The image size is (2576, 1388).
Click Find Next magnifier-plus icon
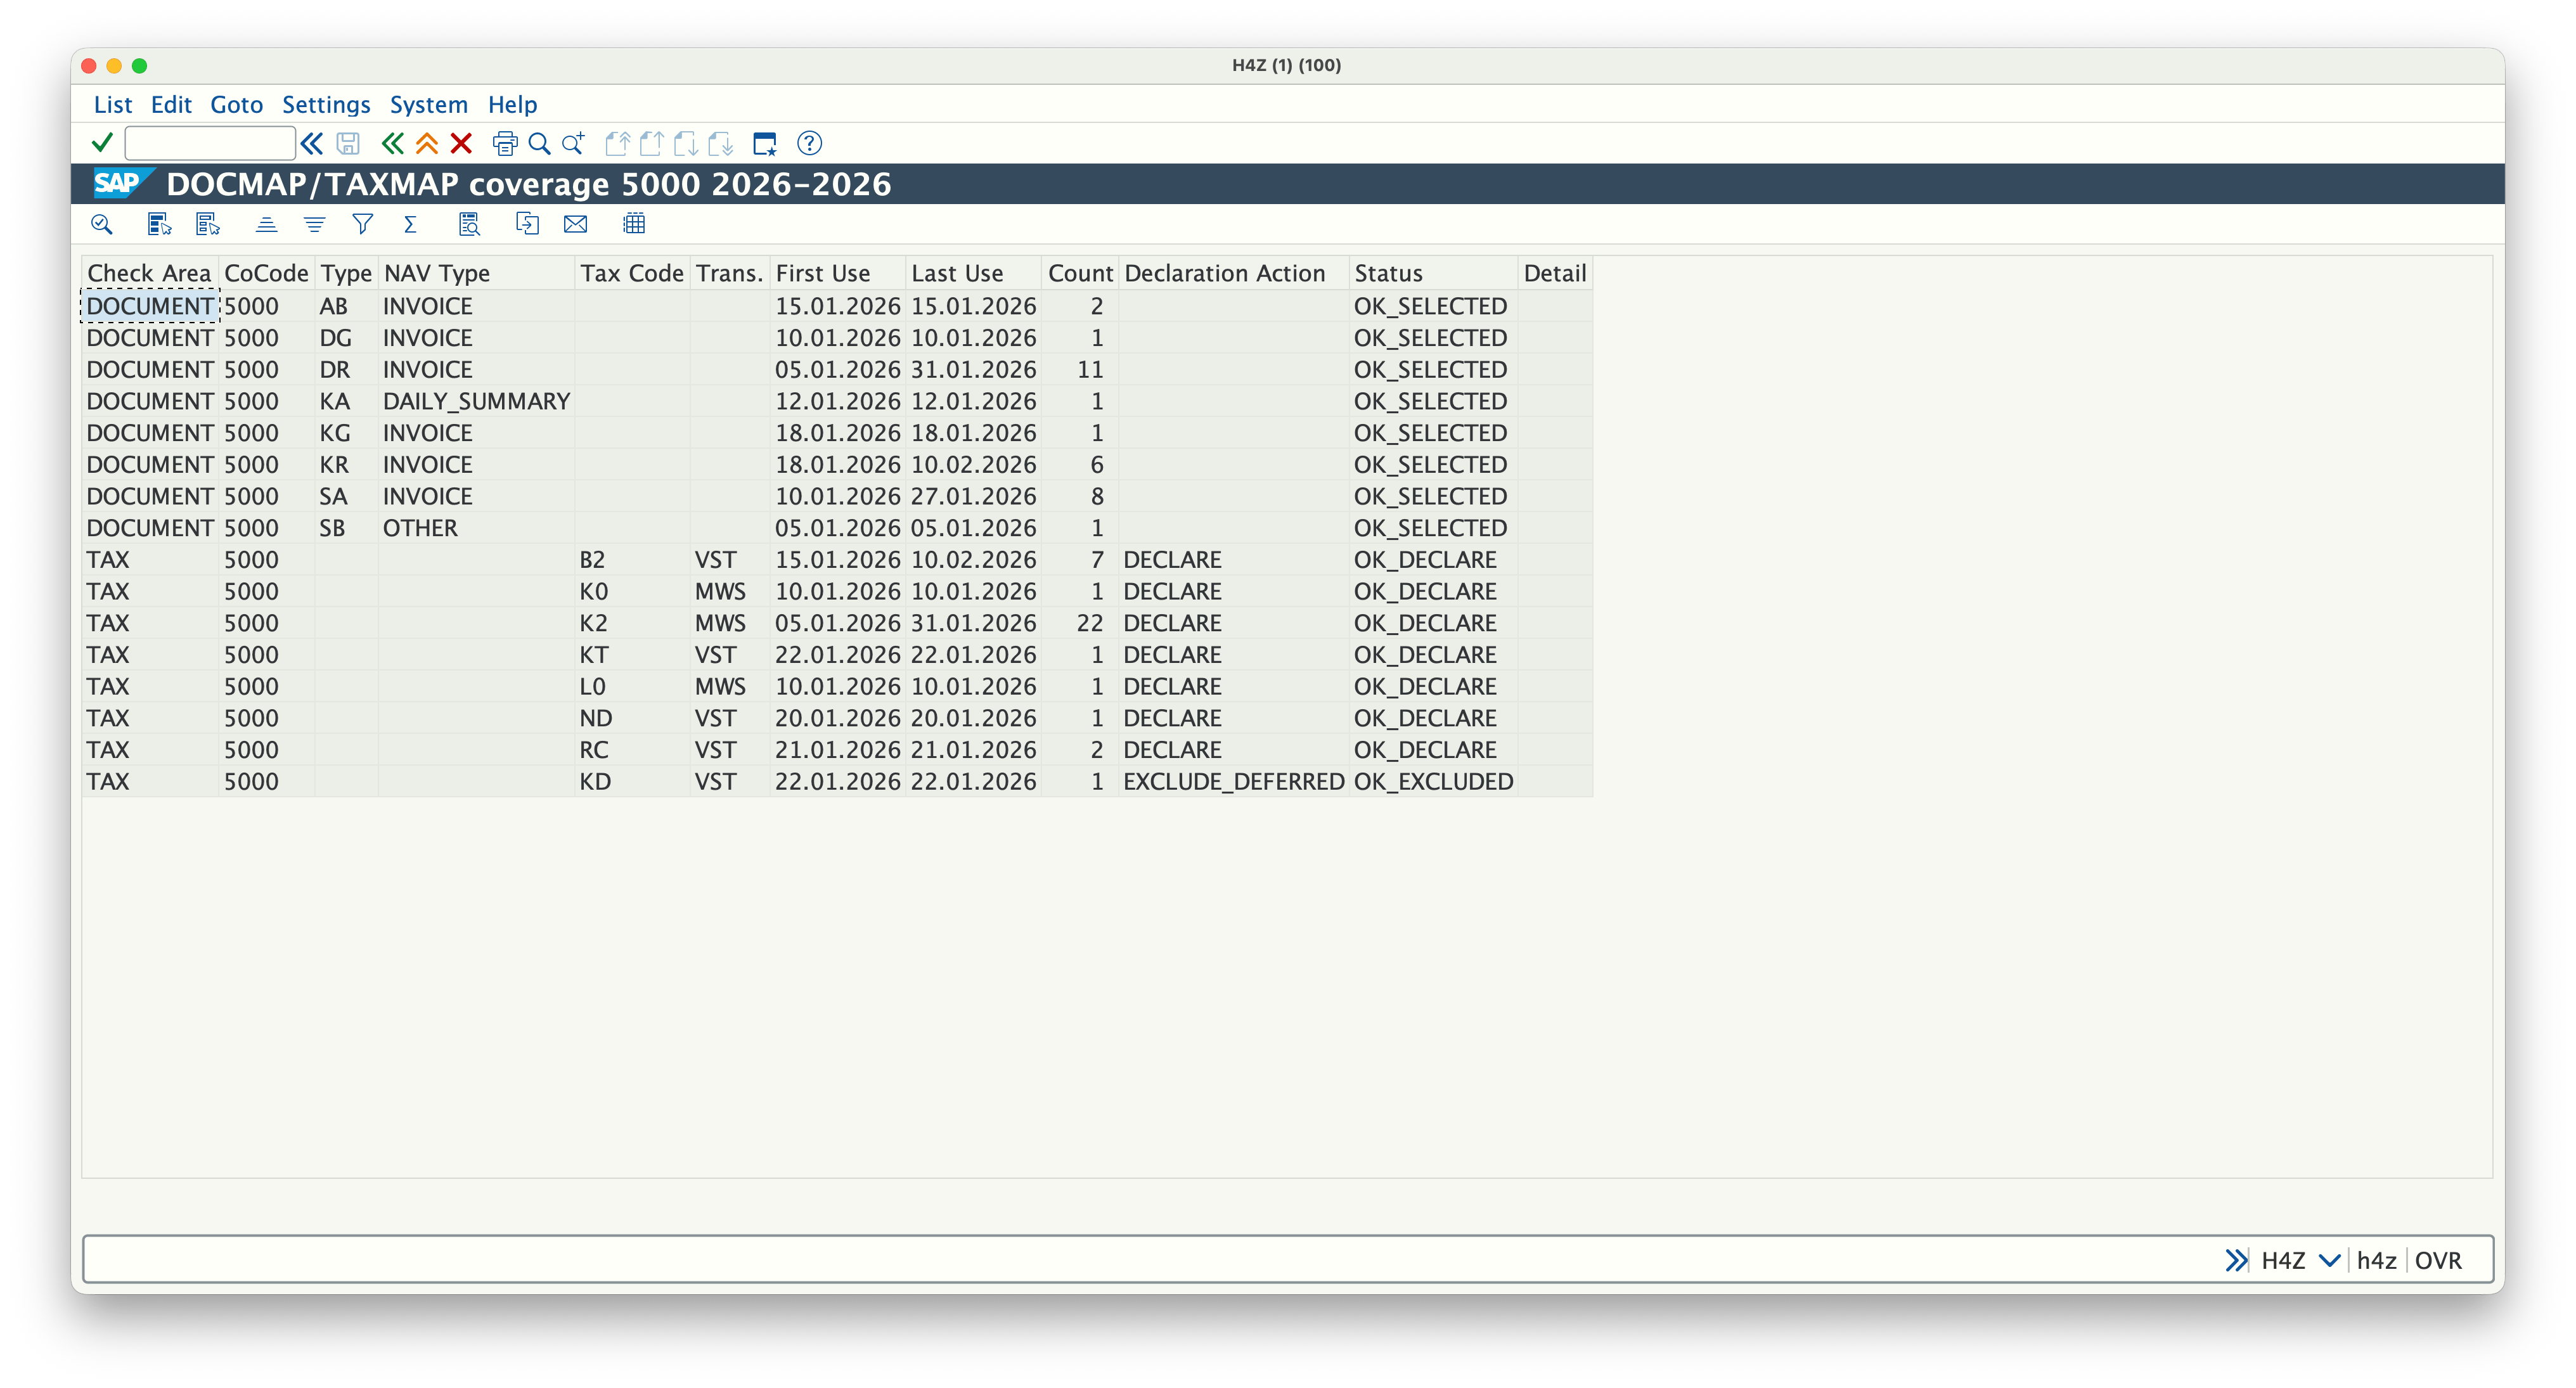click(x=574, y=143)
